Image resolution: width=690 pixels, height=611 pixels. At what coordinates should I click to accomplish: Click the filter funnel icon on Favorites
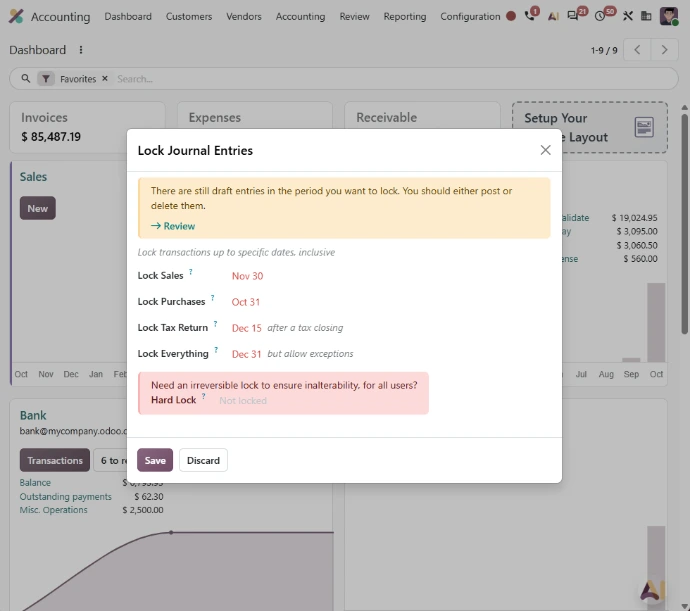[46, 79]
